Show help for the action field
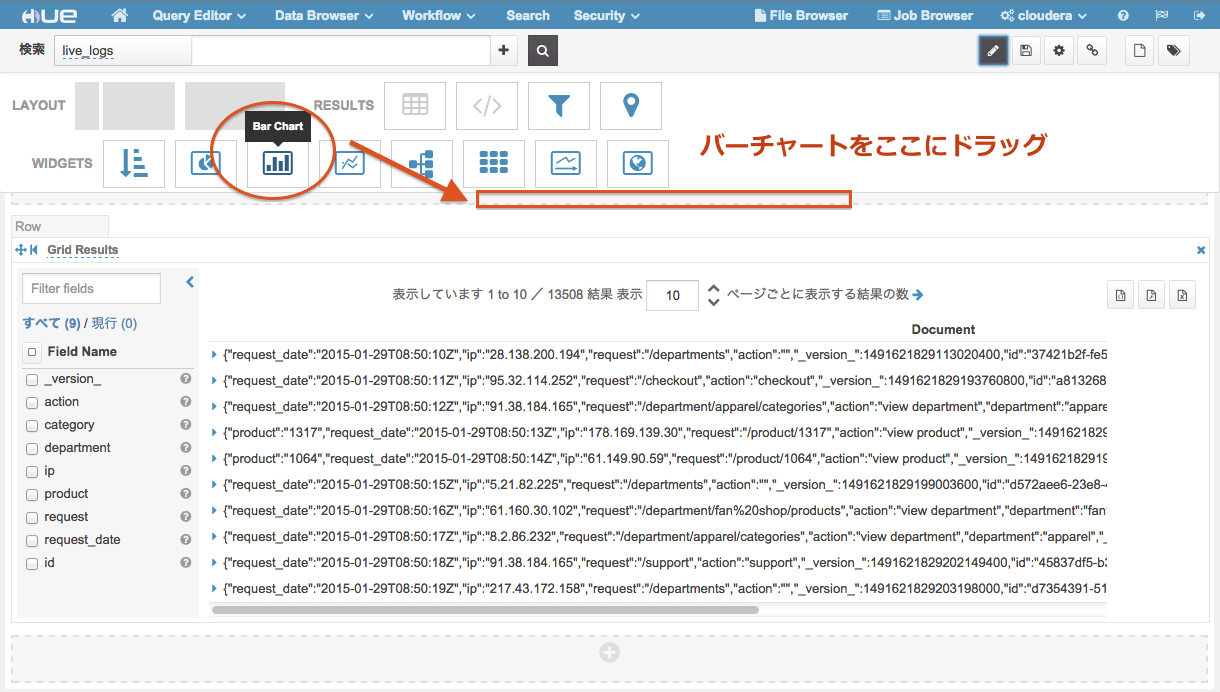 point(185,402)
